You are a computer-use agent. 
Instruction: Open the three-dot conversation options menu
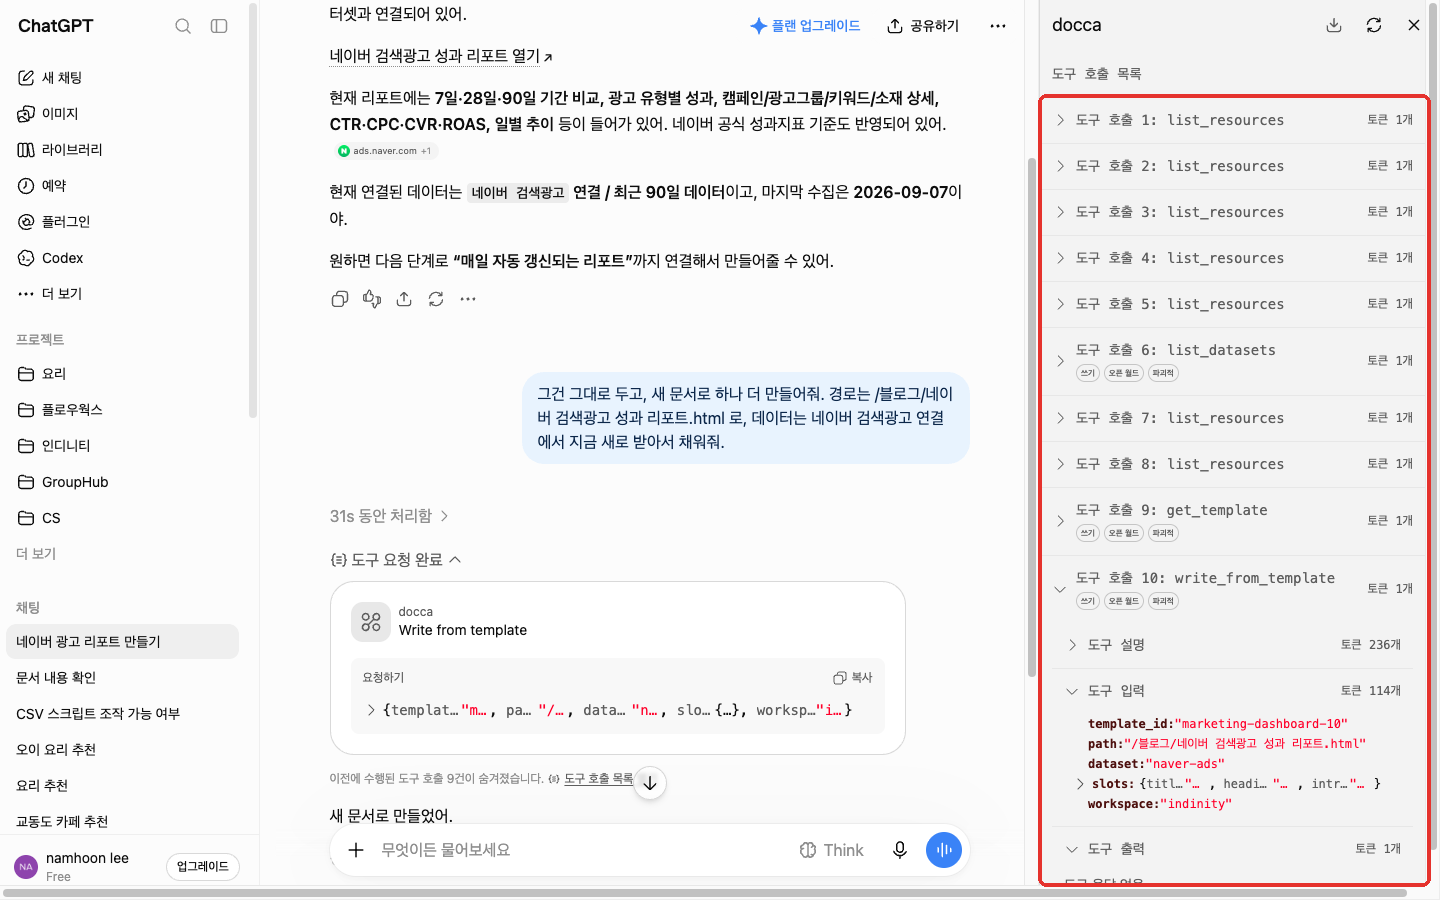(x=998, y=26)
